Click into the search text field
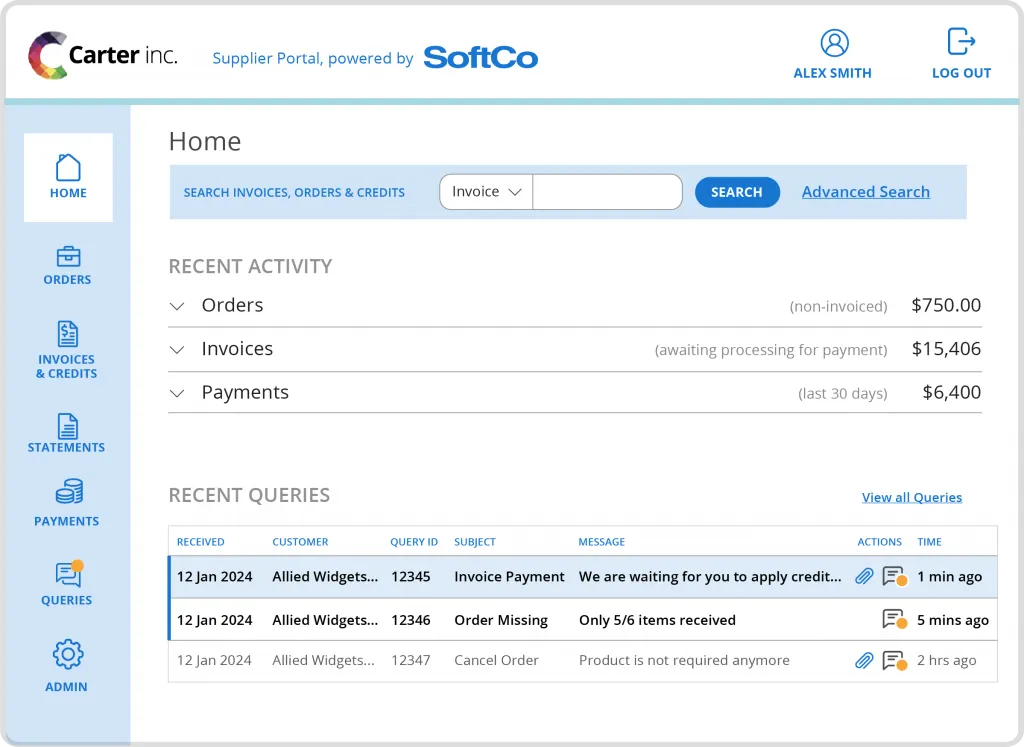Viewport: 1024px width, 747px height. tap(607, 192)
